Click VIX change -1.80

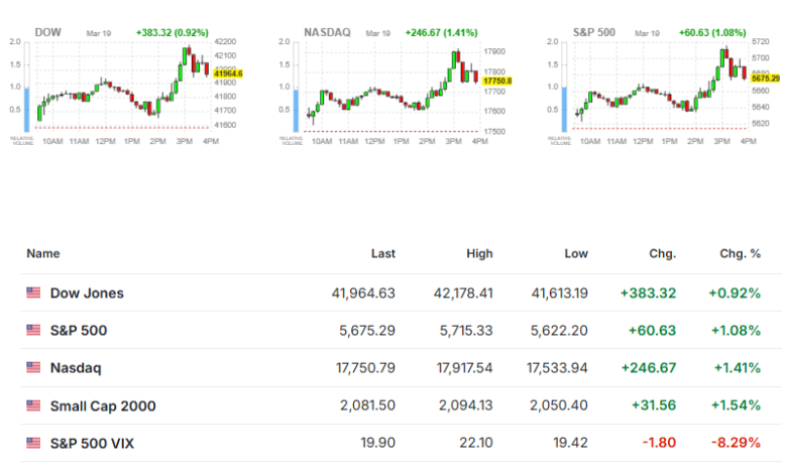(659, 443)
